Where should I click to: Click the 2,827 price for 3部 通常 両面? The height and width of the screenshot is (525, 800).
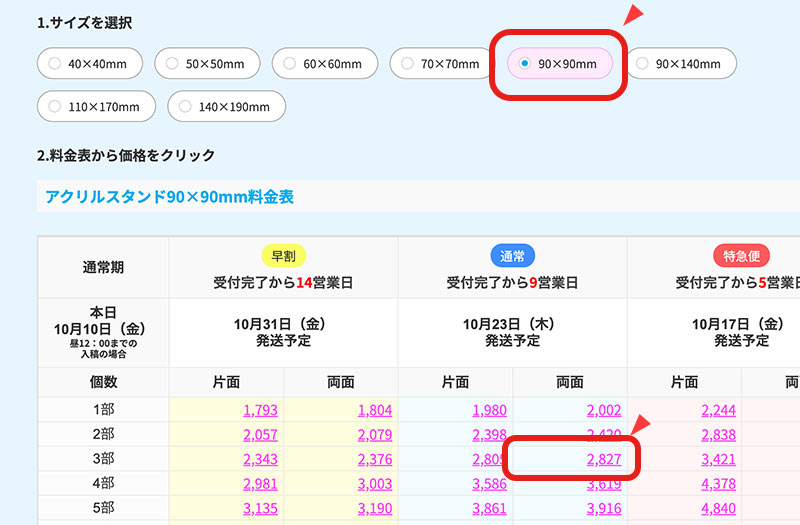[603, 459]
